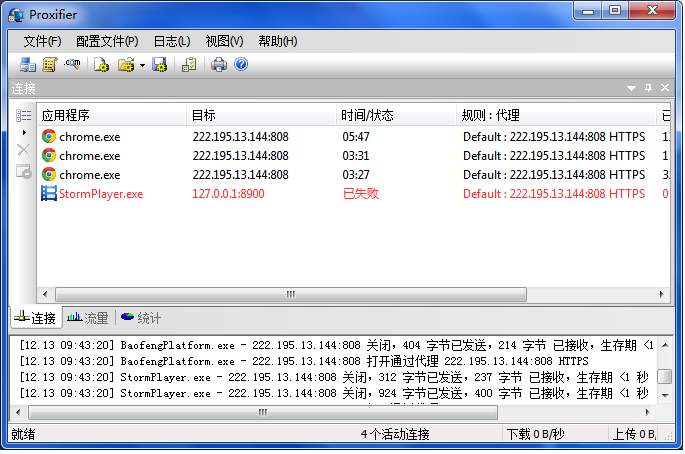Screen dimensions: 685x454
Task: Click 4 个活动连接 status bar entry
Action: click(395, 434)
